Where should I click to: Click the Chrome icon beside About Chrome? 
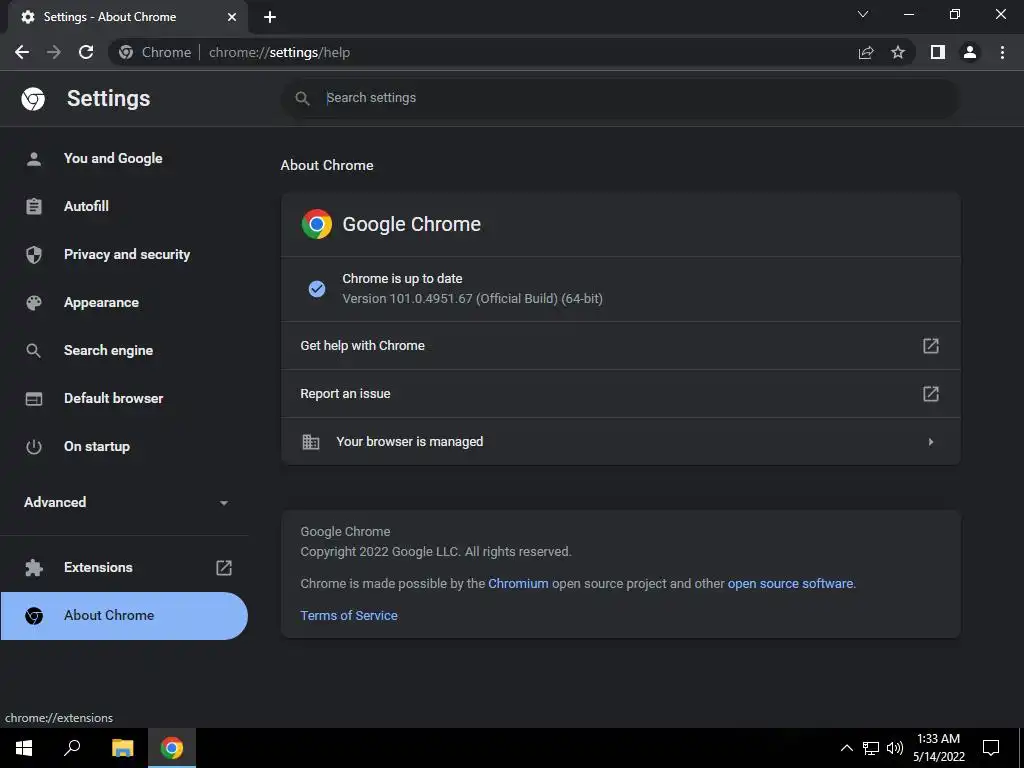pos(34,616)
